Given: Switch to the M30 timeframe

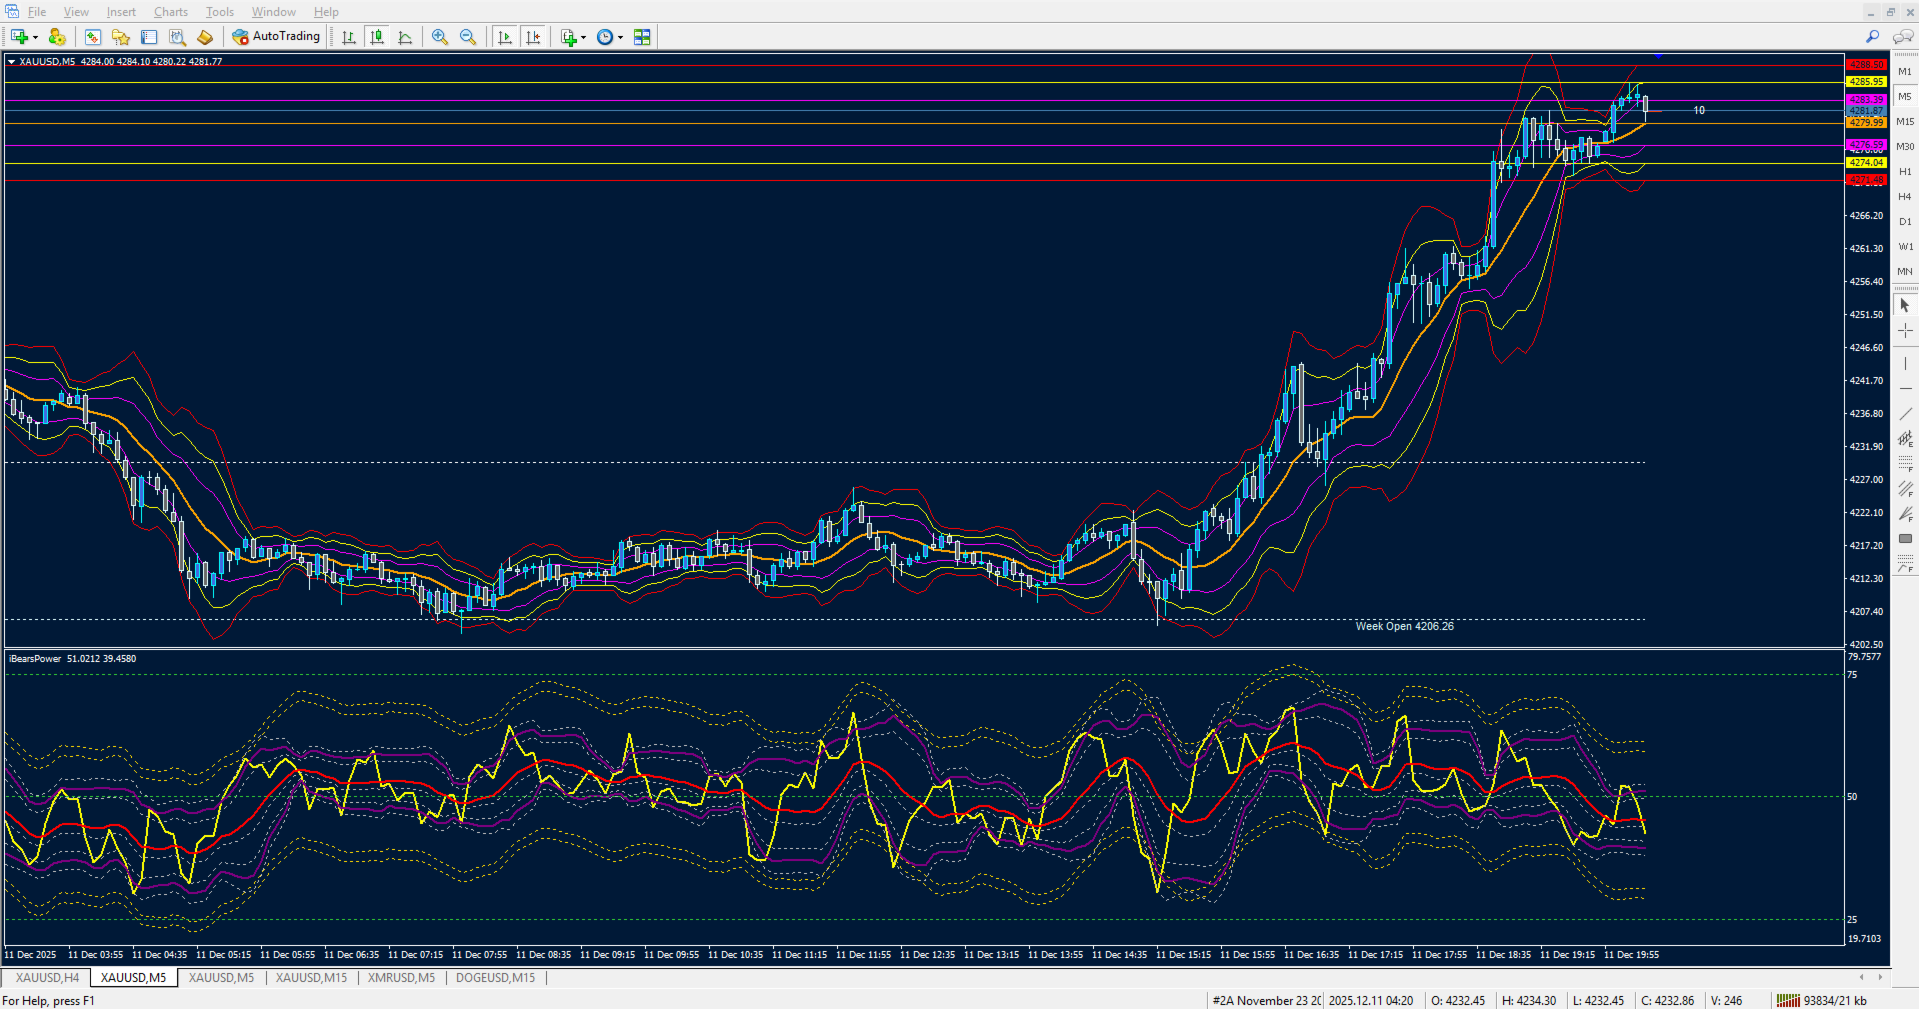Looking at the screenshot, I should click(x=1905, y=147).
